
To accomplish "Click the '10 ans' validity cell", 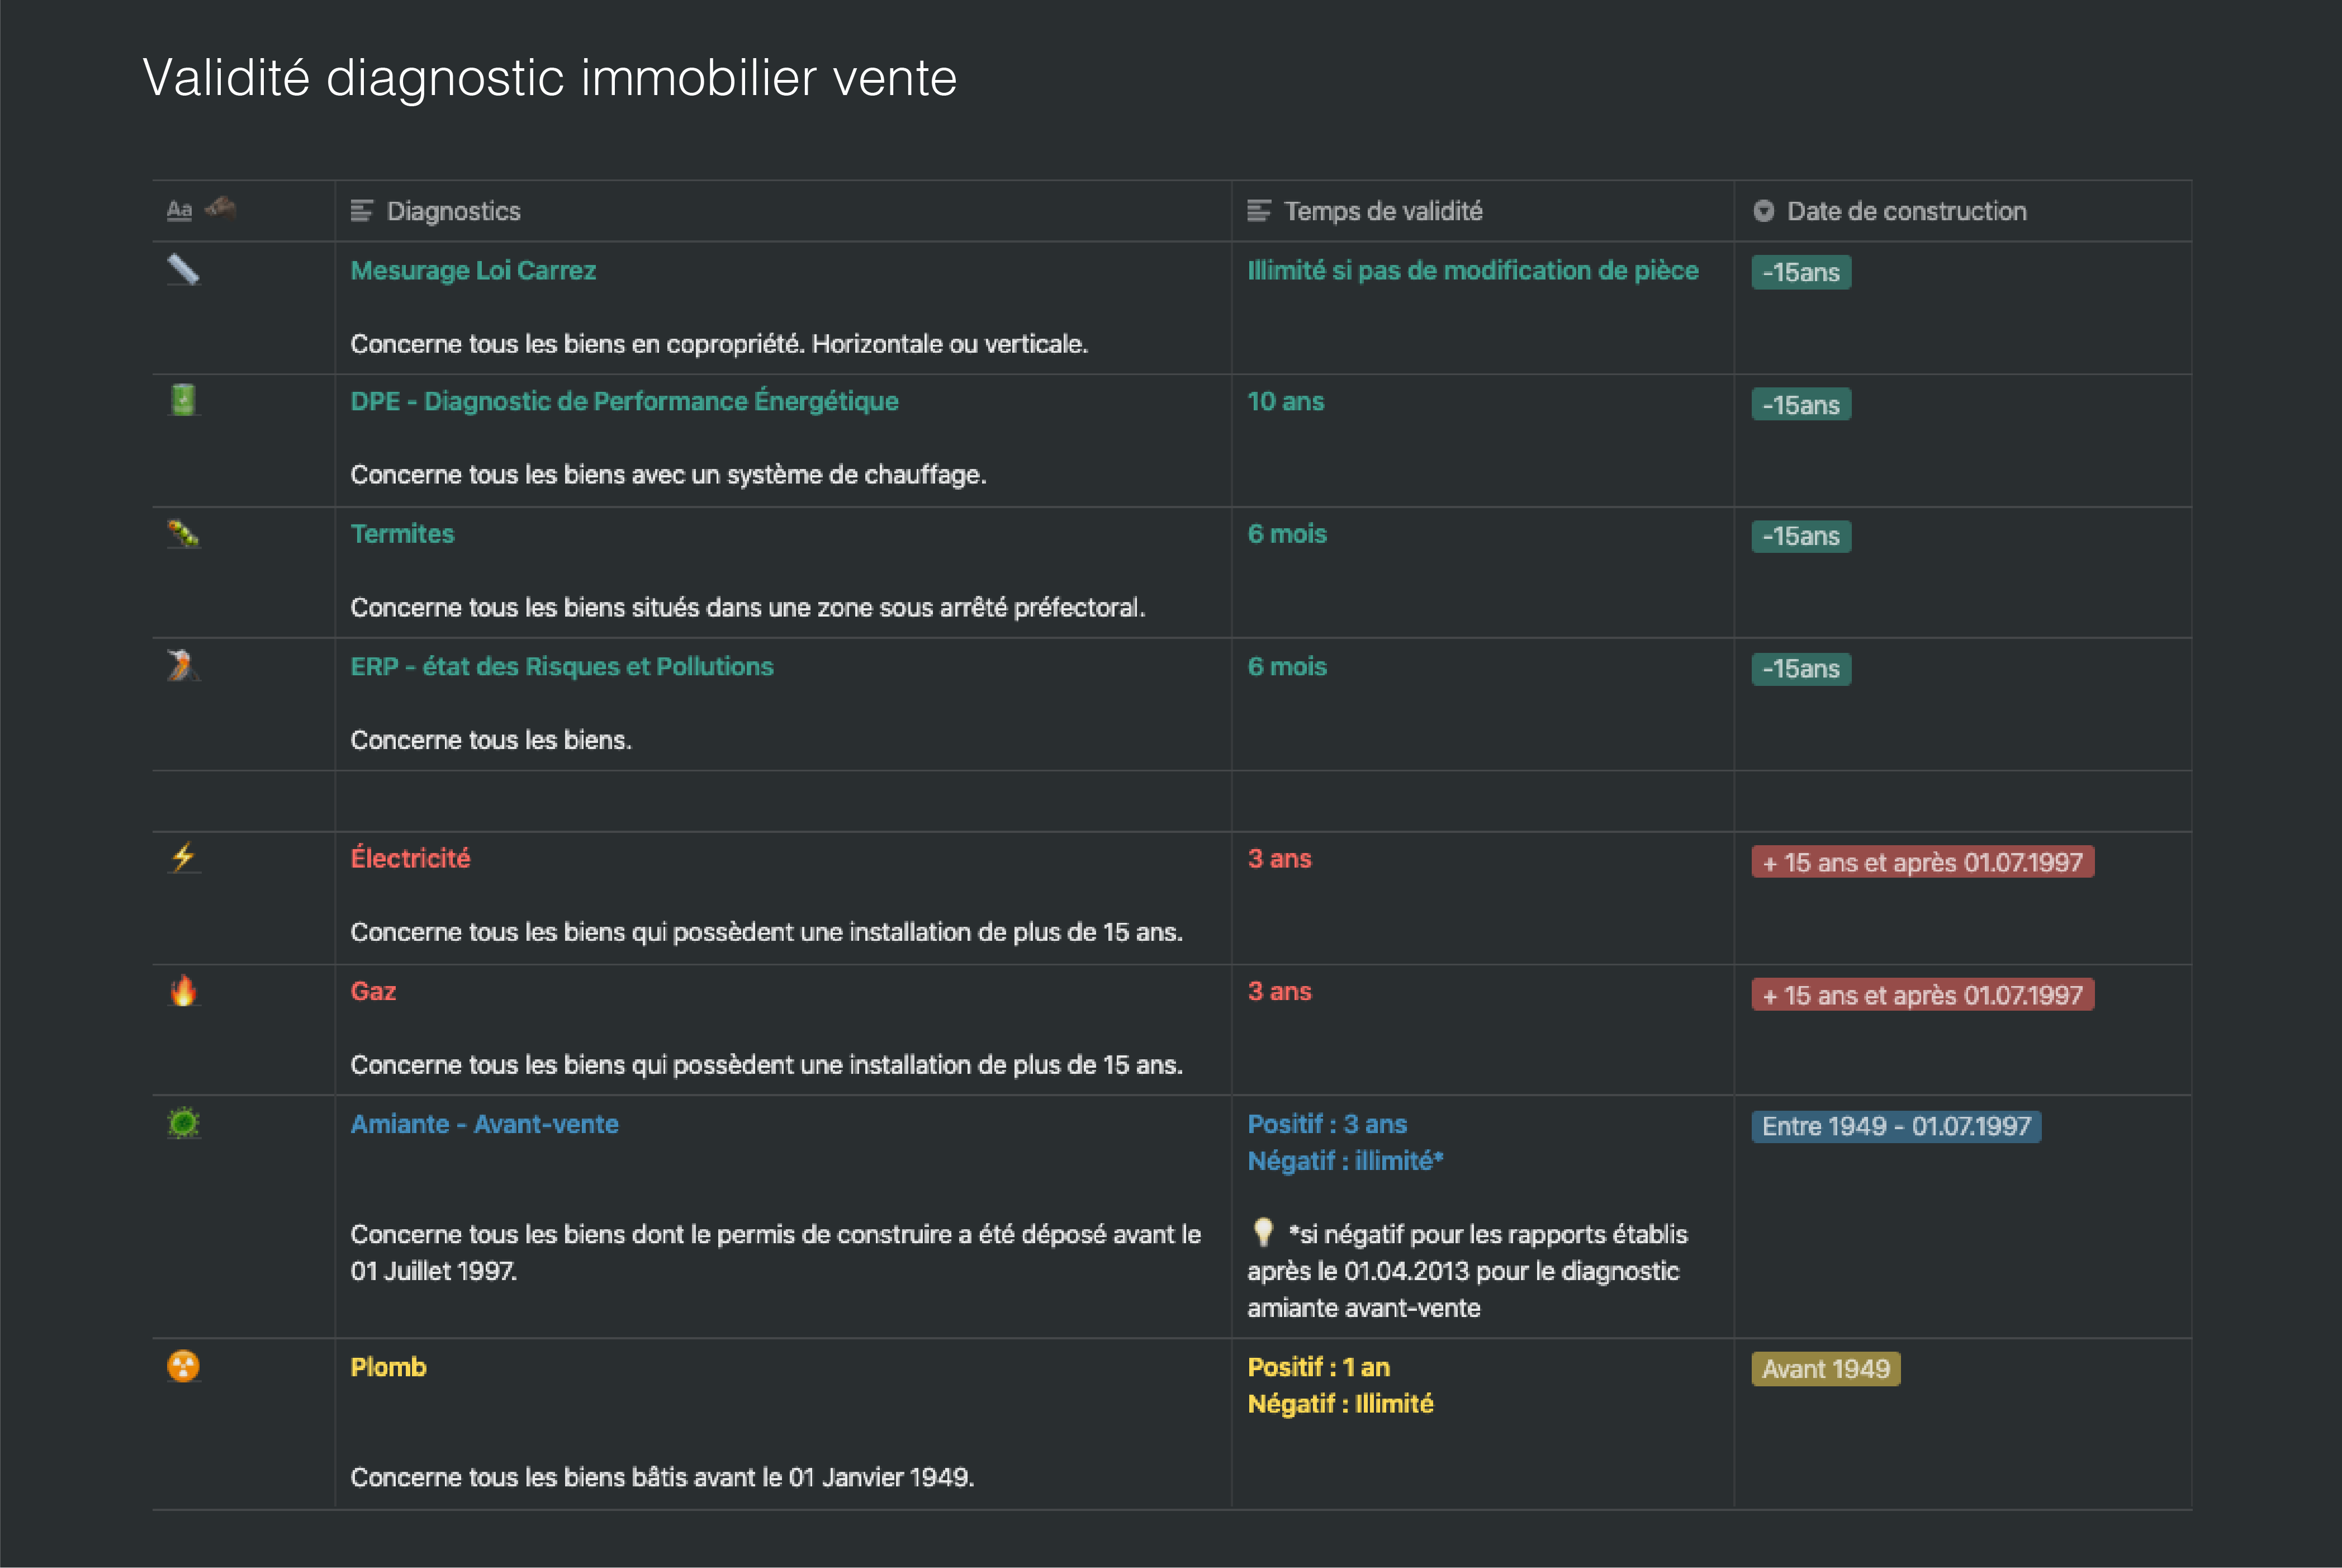I will pyautogui.click(x=1286, y=401).
